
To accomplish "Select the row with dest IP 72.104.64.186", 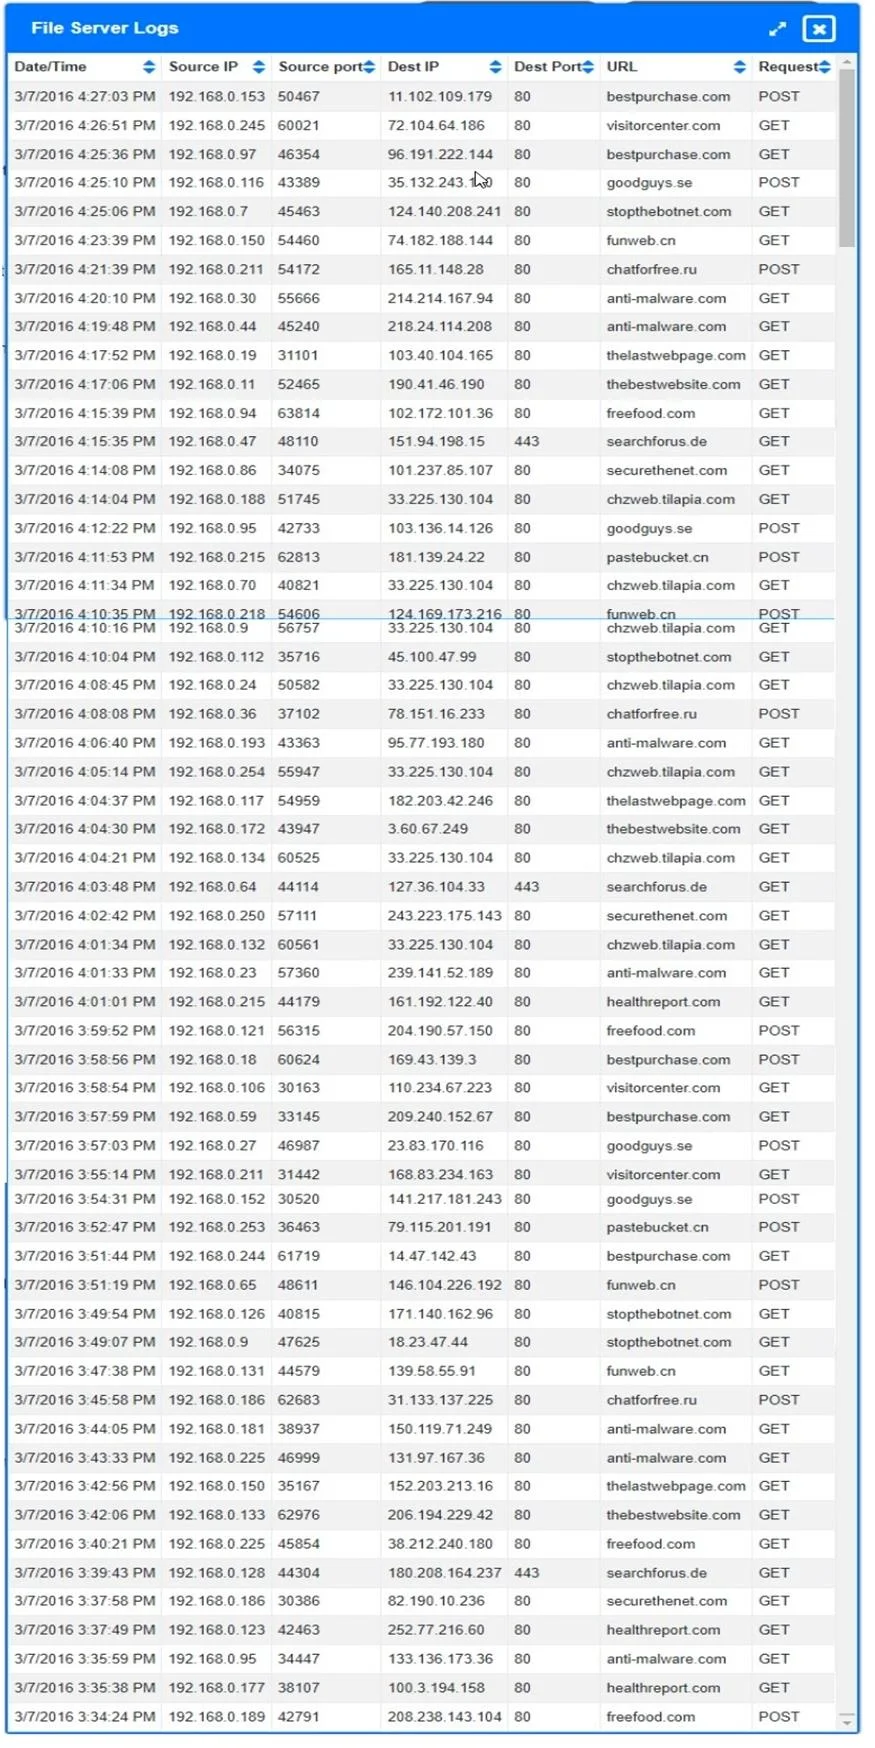I will (421, 126).
